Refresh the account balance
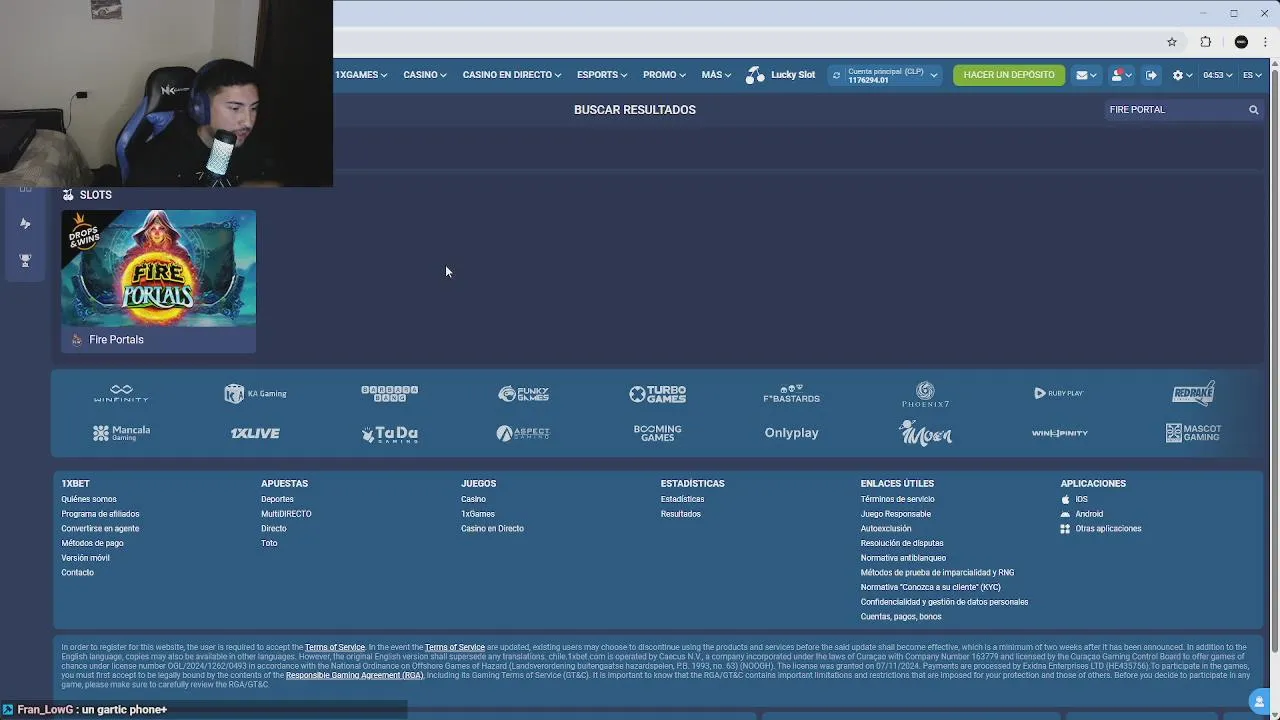The image size is (1280, 720). pyautogui.click(x=836, y=75)
